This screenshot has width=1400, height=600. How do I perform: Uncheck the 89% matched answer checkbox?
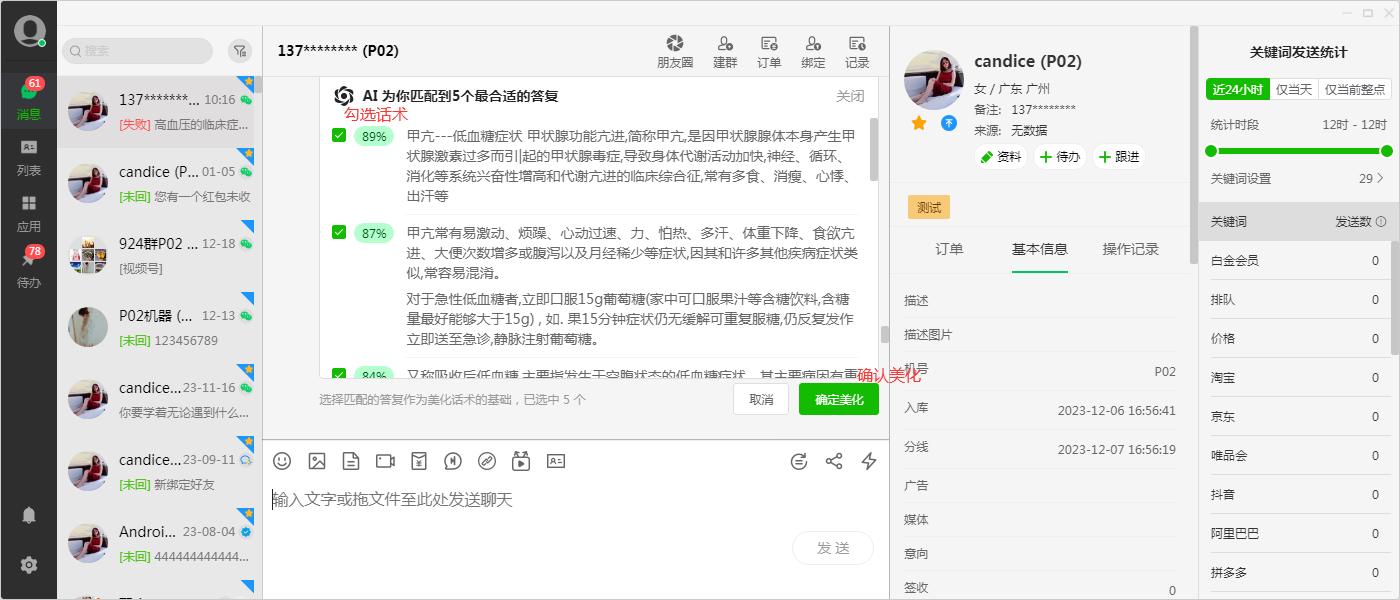click(x=339, y=136)
